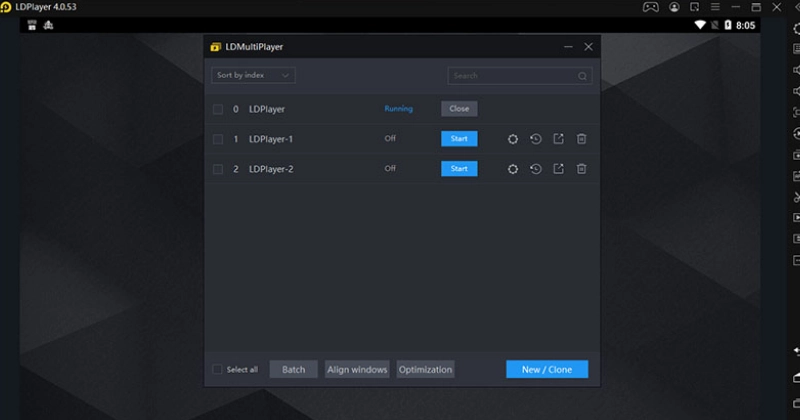Click the Optimization button
This screenshot has width=800, height=420.
pyautogui.click(x=425, y=369)
